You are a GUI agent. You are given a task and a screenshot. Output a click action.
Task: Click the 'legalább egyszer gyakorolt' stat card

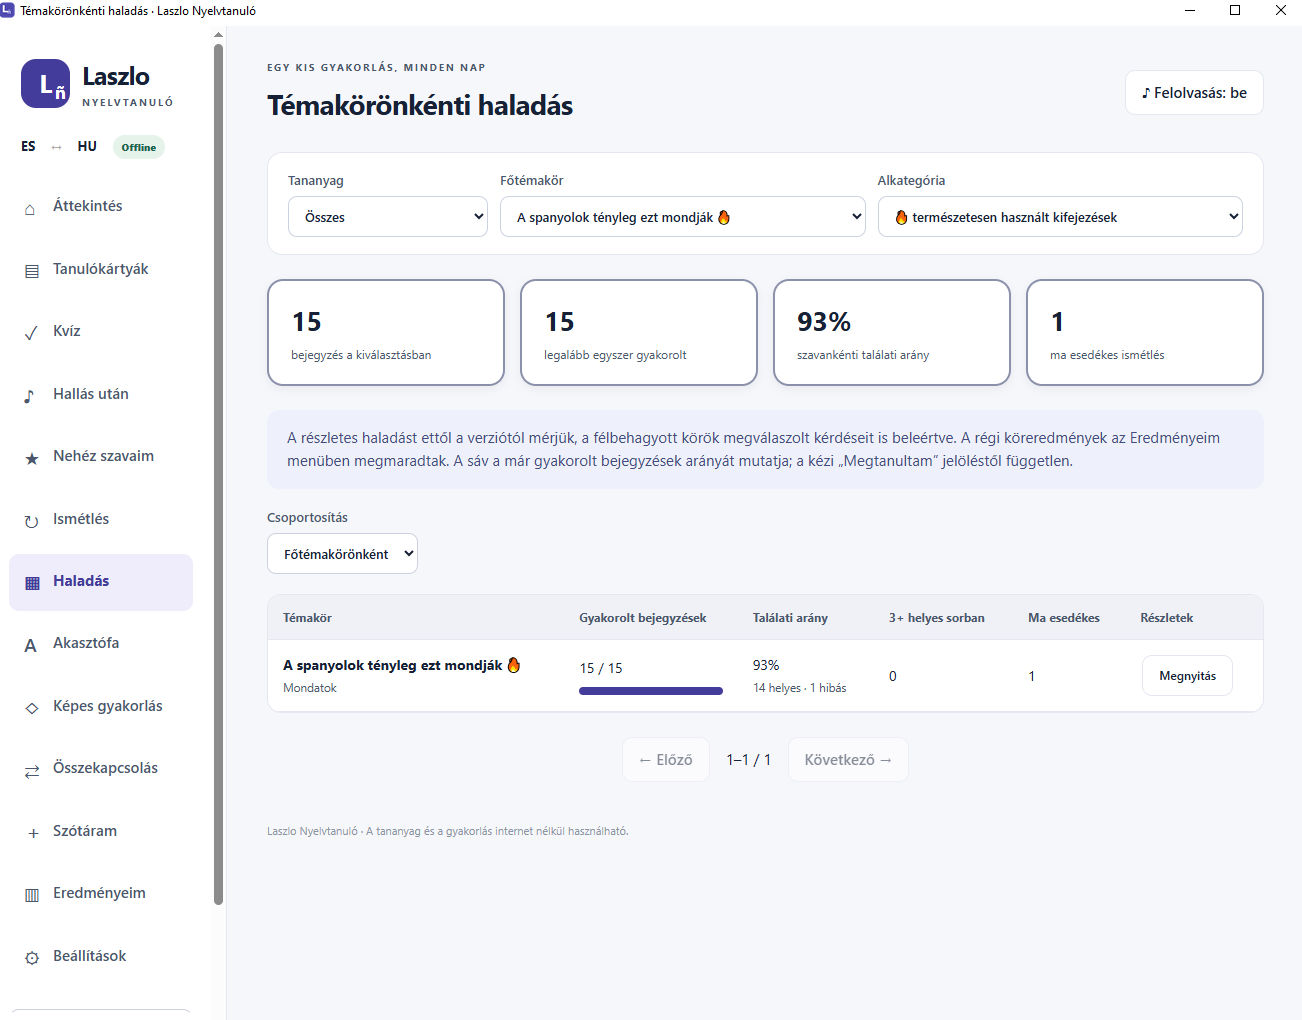pyautogui.click(x=639, y=332)
